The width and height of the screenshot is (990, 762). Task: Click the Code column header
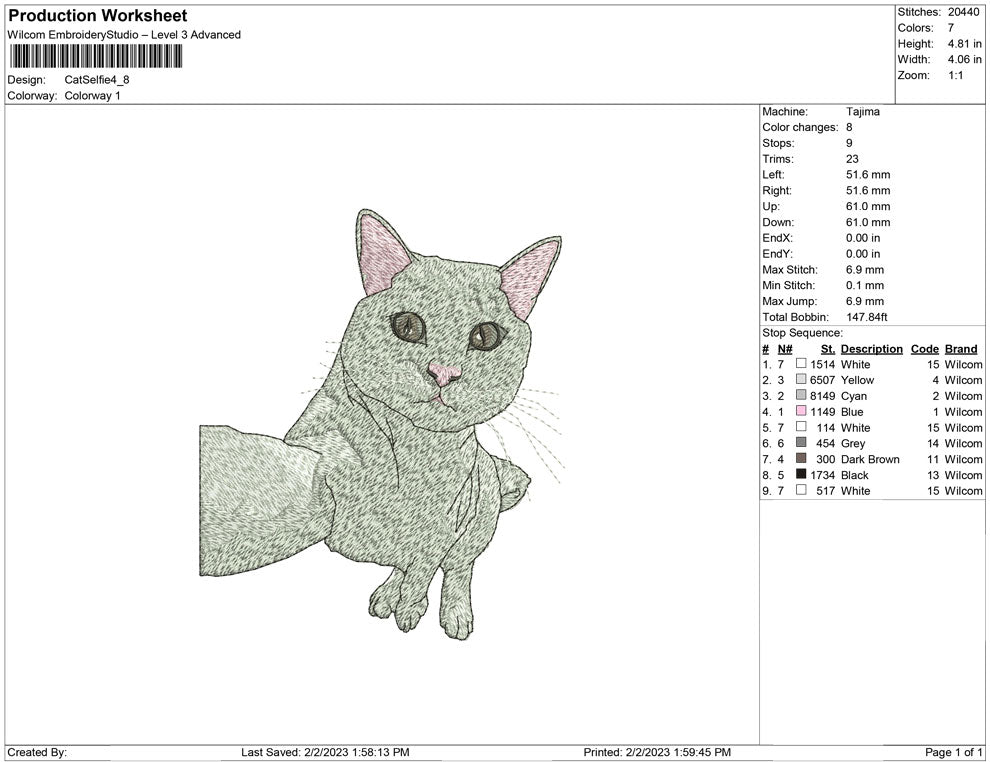pos(924,349)
